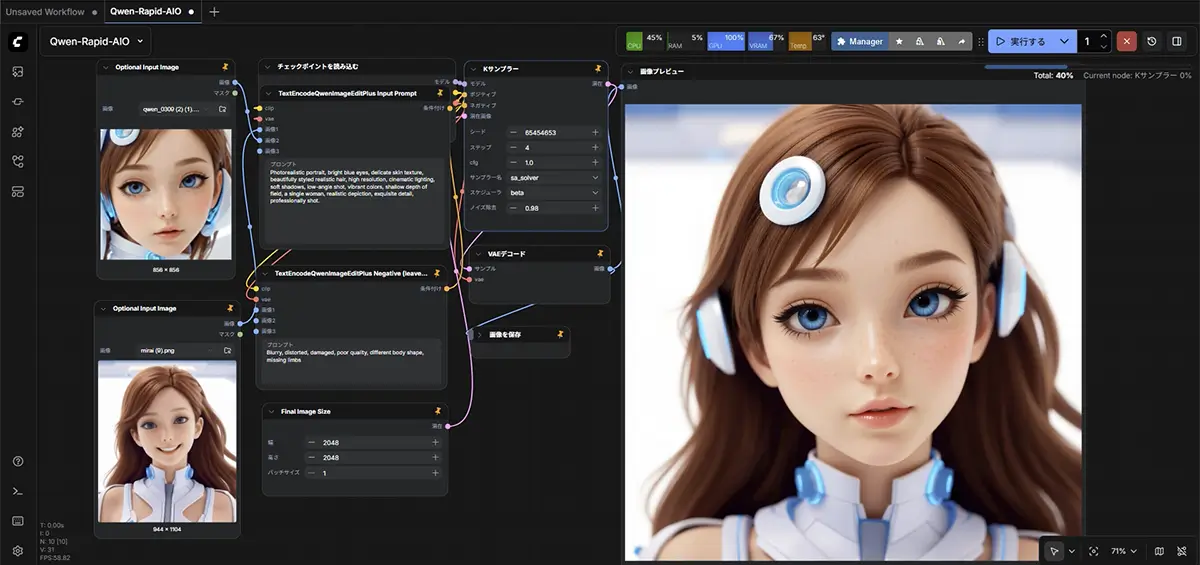Screen dimensions: 1200x565
Task: Collapse the Kサンプラー node
Action: (x=473, y=69)
